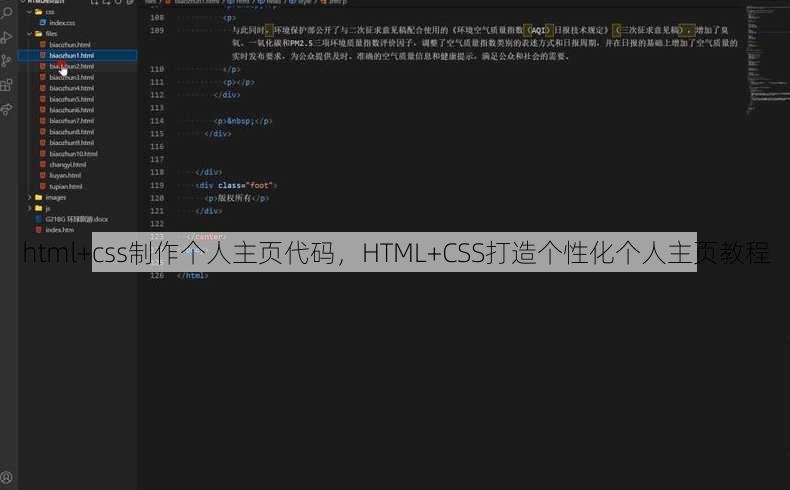The height and width of the screenshot is (490, 790).
Task: Click the folder icon of the files folder
Action: [38, 34]
